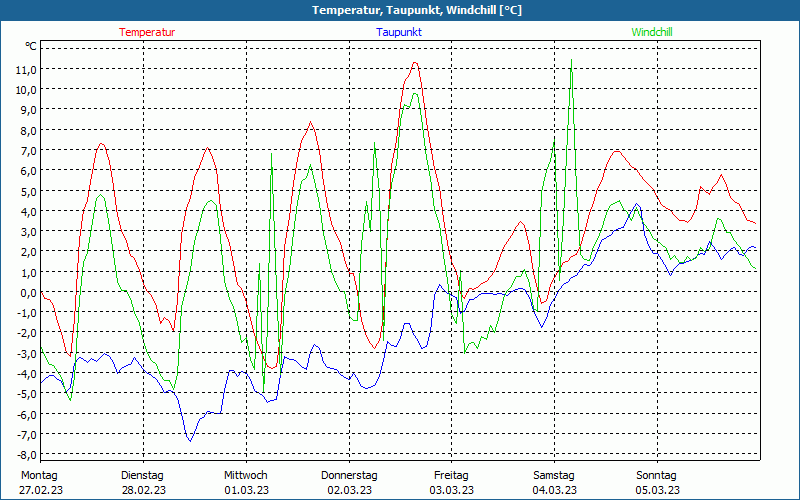Click the °C unit label on the y-axis

pyautogui.click(x=31, y=46)
